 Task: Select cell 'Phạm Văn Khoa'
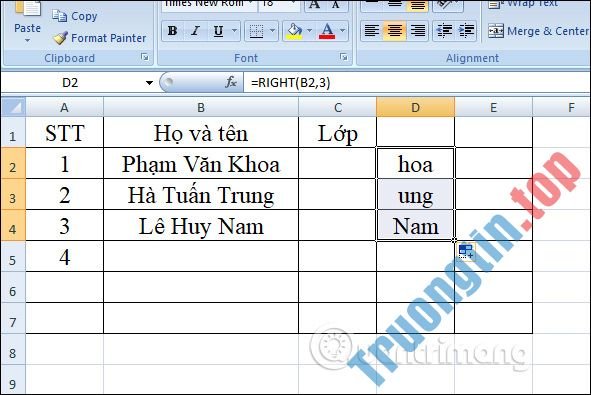pyautogui.click(x=201, y=164)
